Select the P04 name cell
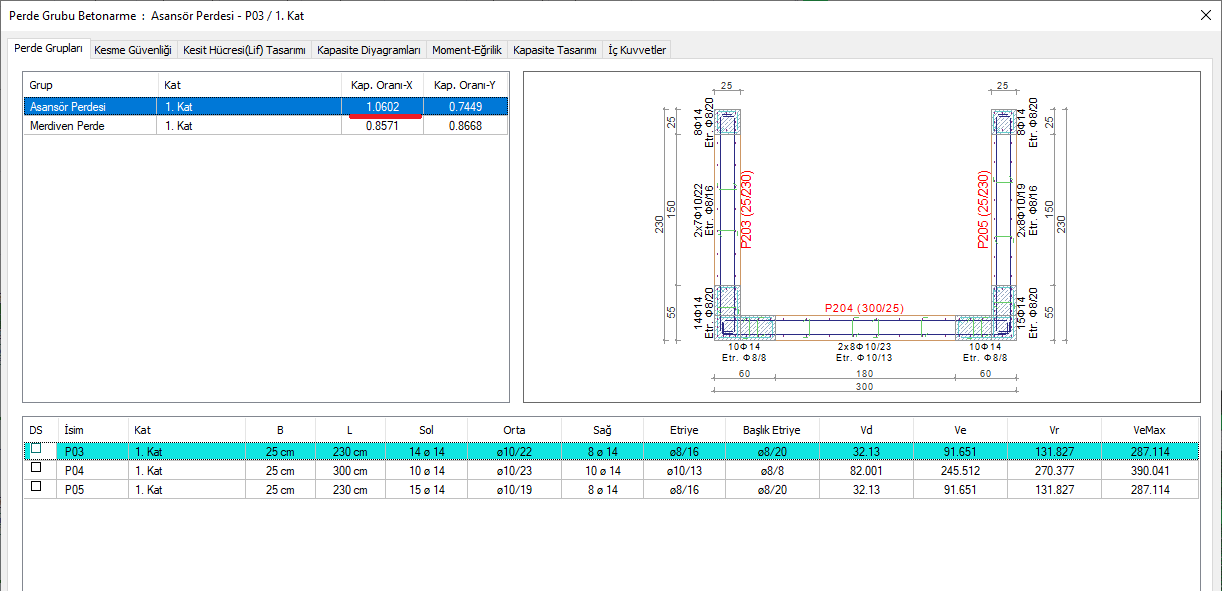This screenshot has width=1222, height=591. [x=92, y=470]
